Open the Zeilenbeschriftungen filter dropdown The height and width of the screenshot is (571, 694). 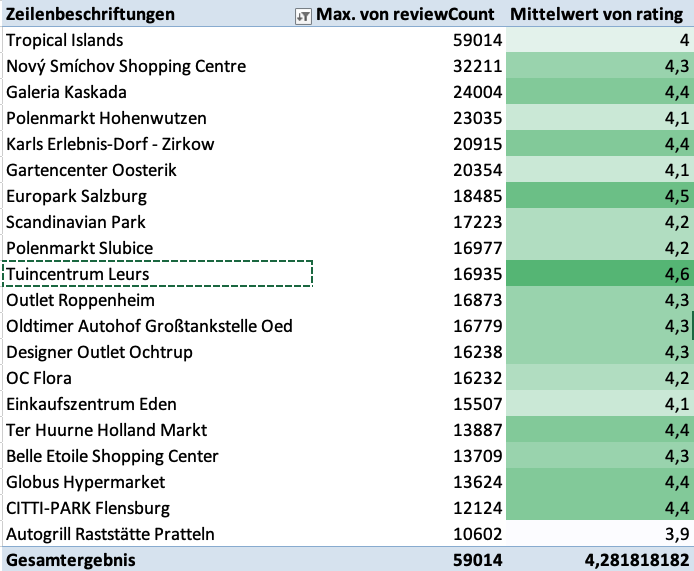(302, 14)
